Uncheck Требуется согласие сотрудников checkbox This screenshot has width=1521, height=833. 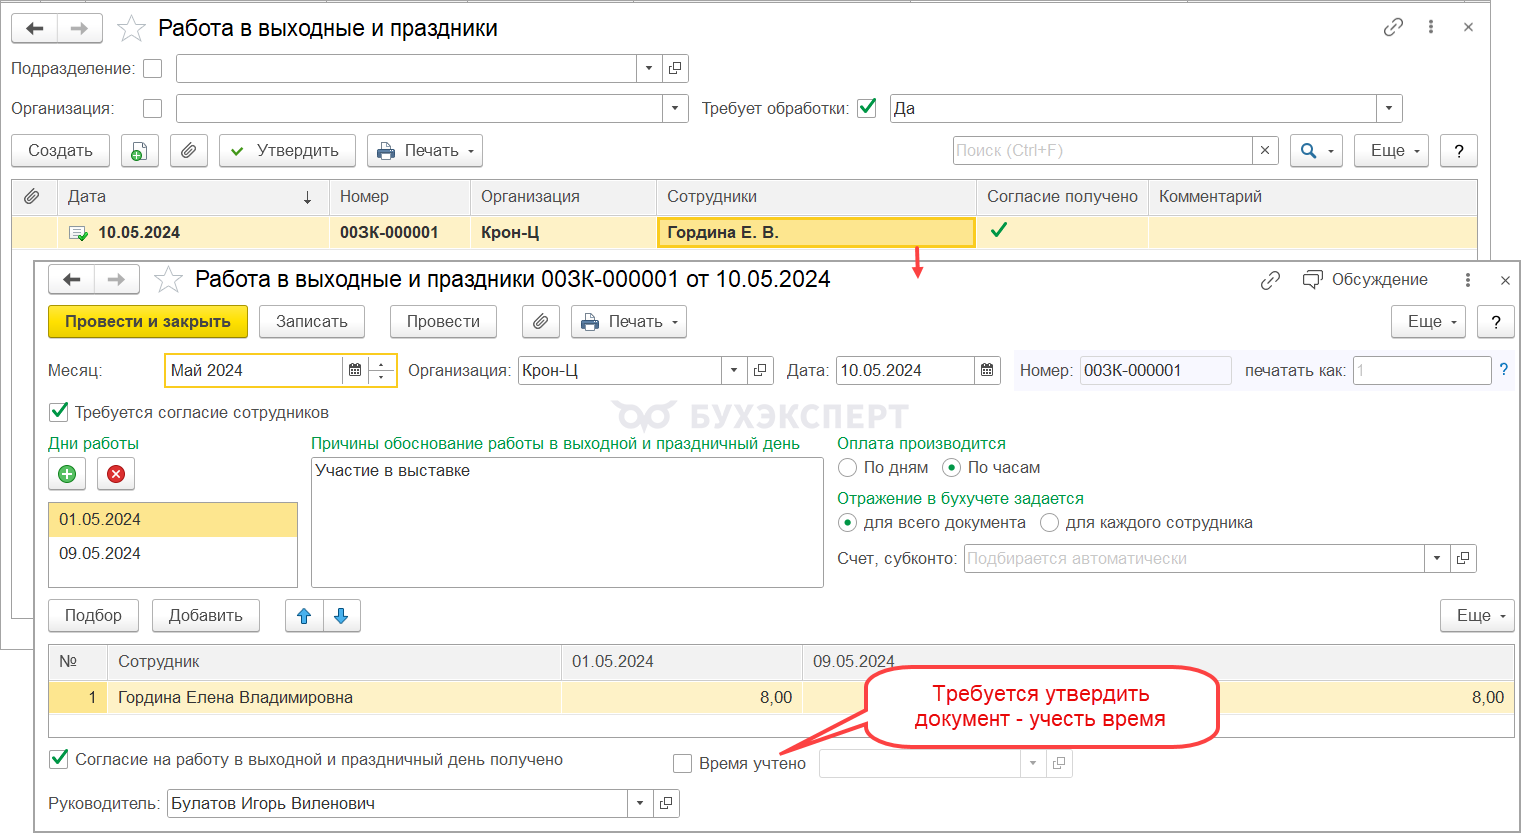coord(59,412)
